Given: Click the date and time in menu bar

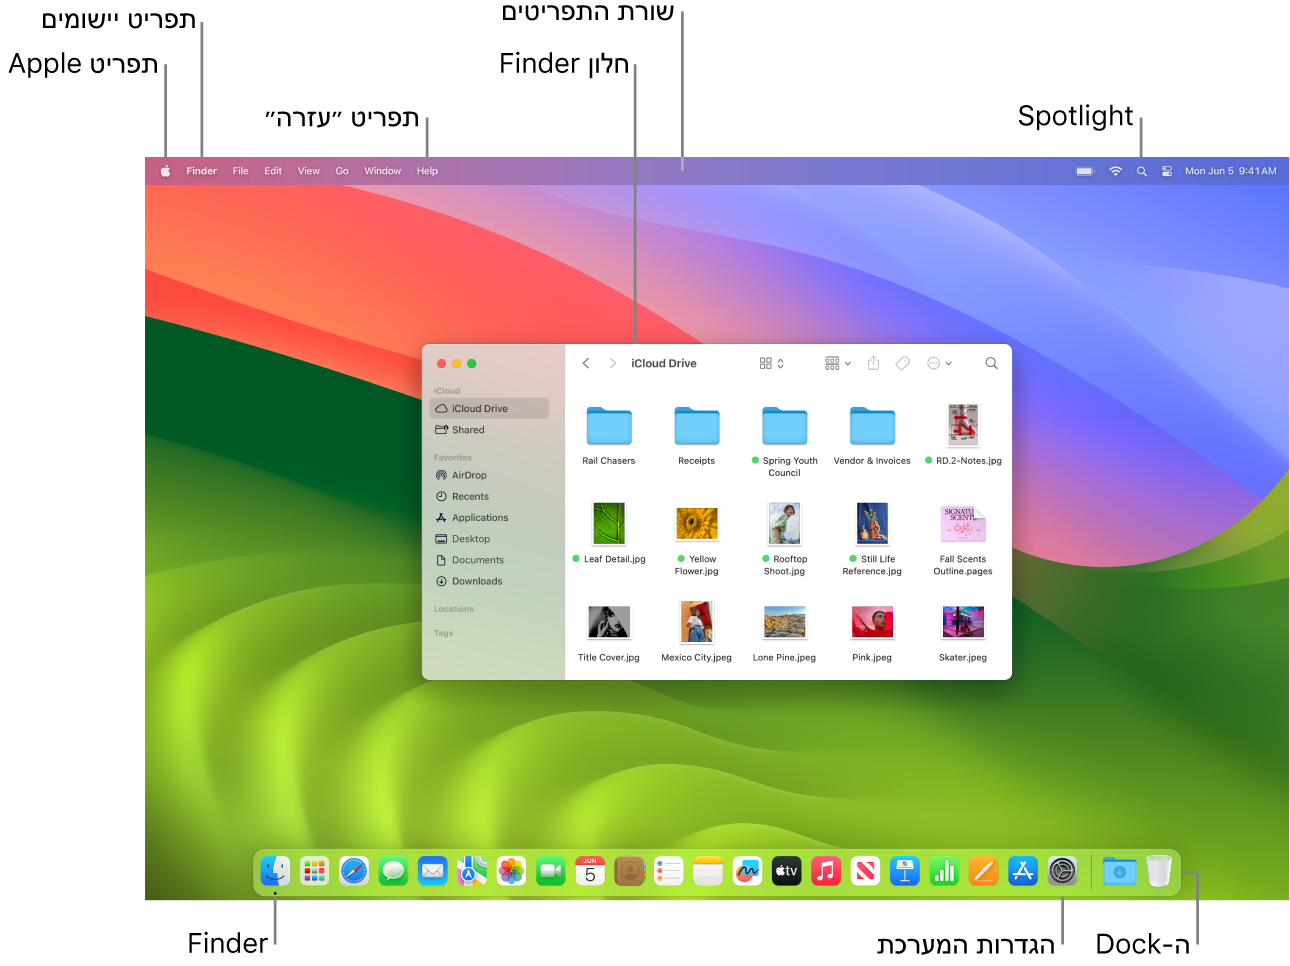Looking at the screenshot, I should pyautogui.click(x=1230, y=171).
